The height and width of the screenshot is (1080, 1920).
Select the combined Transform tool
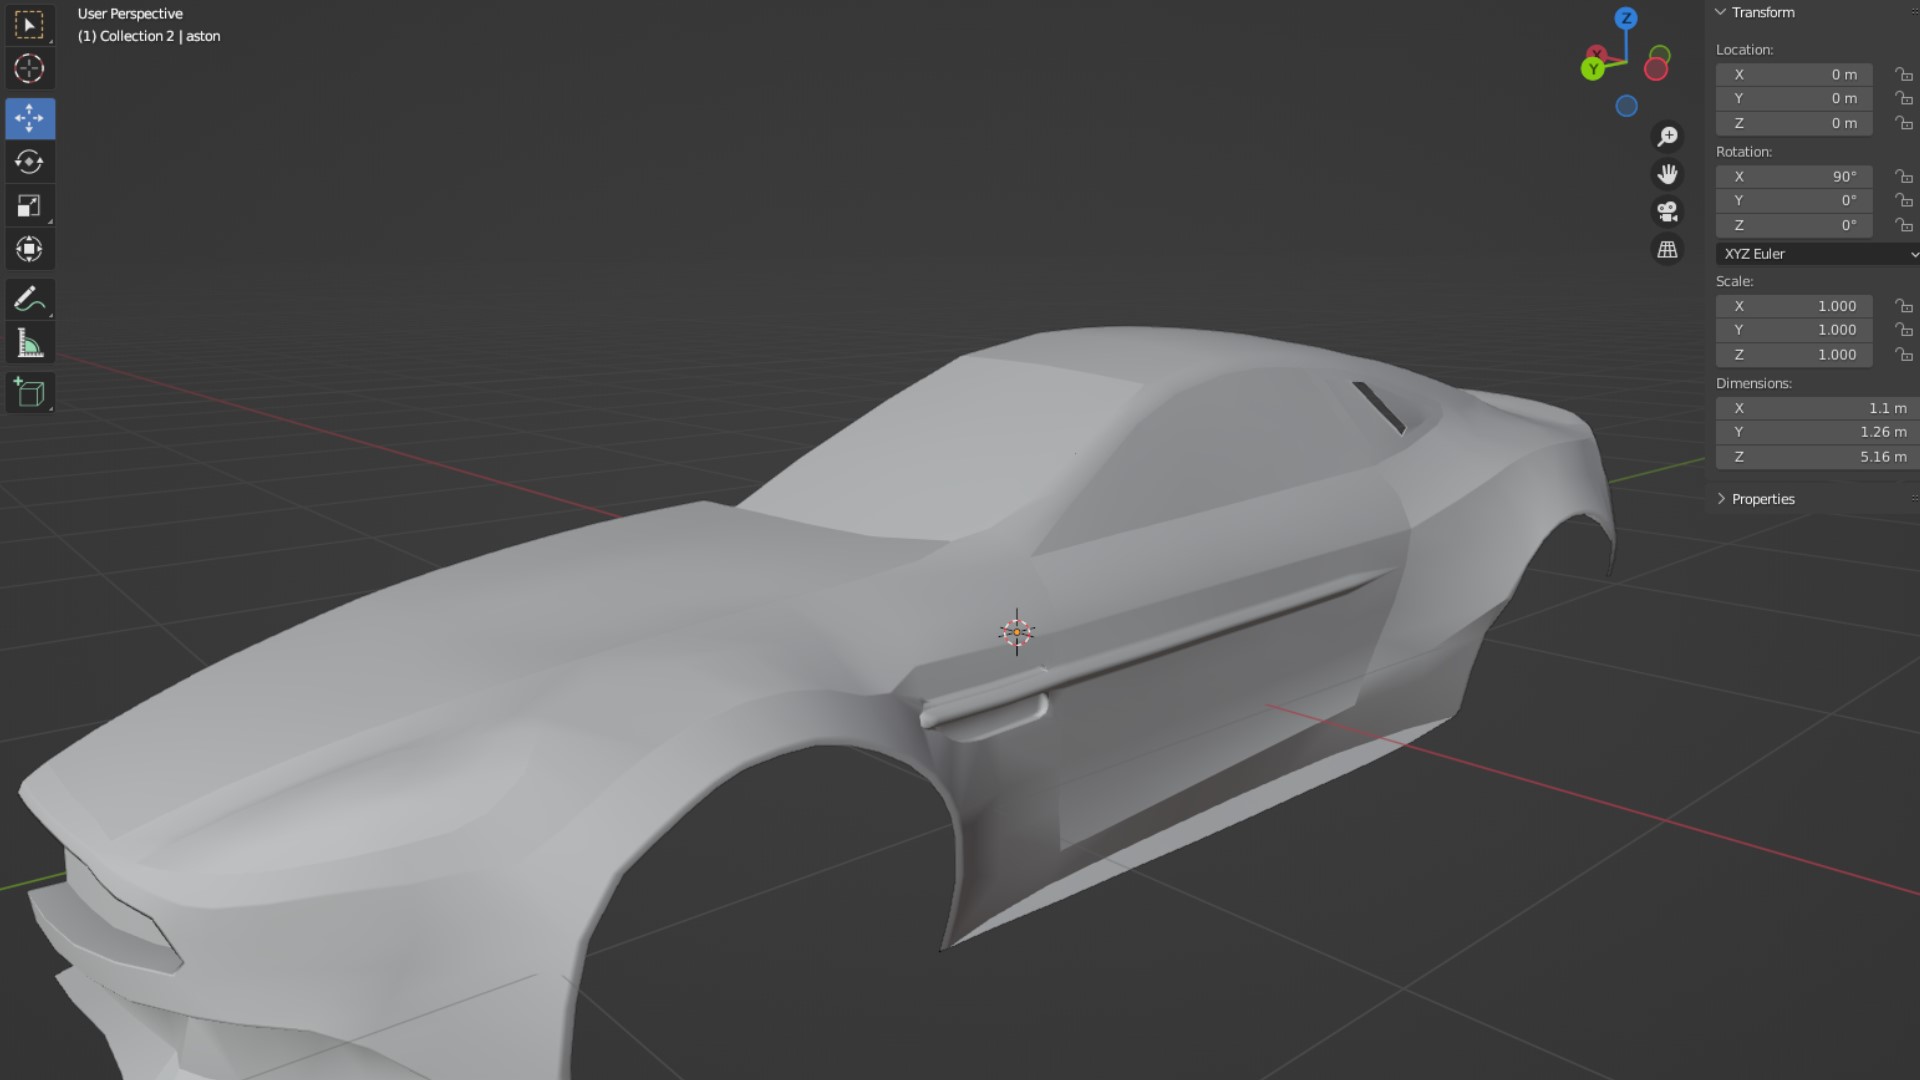coord(29,249)
